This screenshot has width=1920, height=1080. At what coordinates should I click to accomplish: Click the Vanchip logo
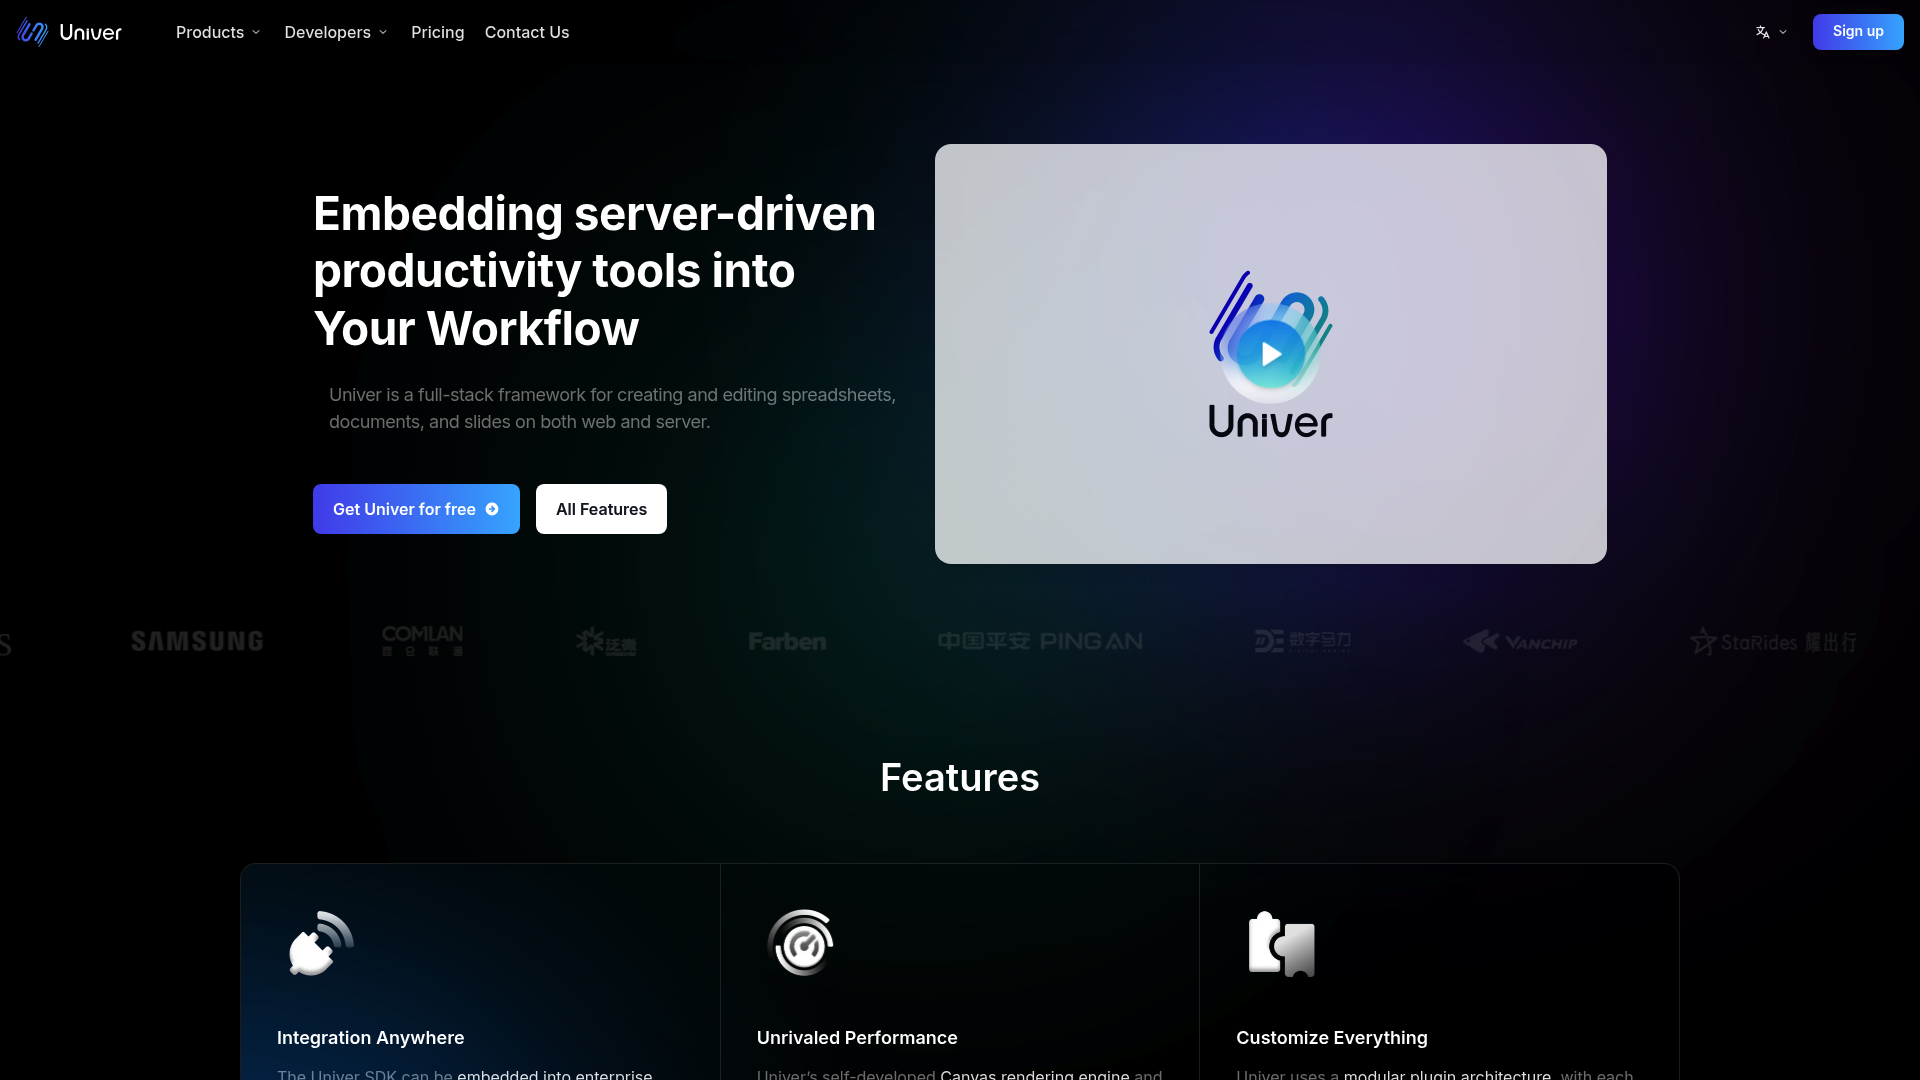(x=1520, y=642)
